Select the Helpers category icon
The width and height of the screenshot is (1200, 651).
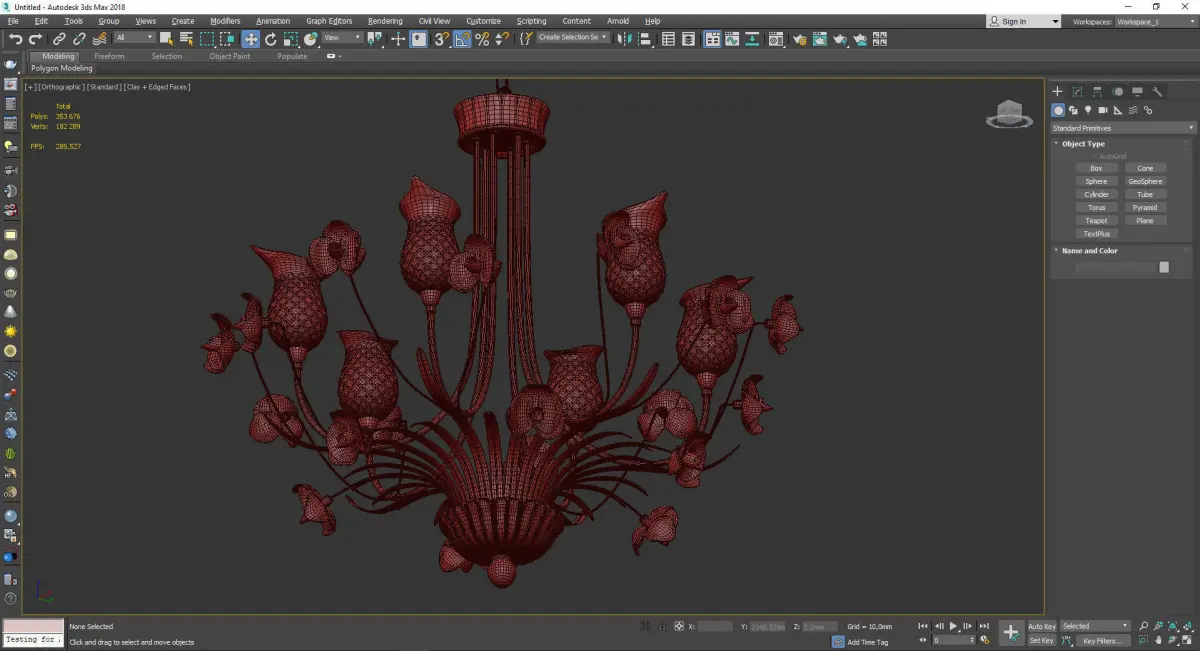[1118, 110]
